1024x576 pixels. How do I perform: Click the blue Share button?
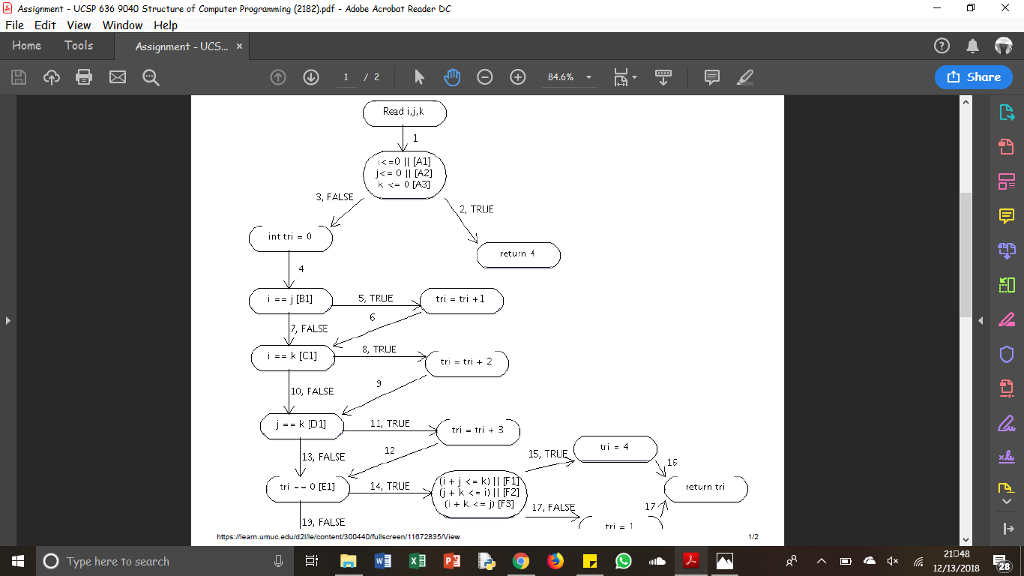pos(973,76)
